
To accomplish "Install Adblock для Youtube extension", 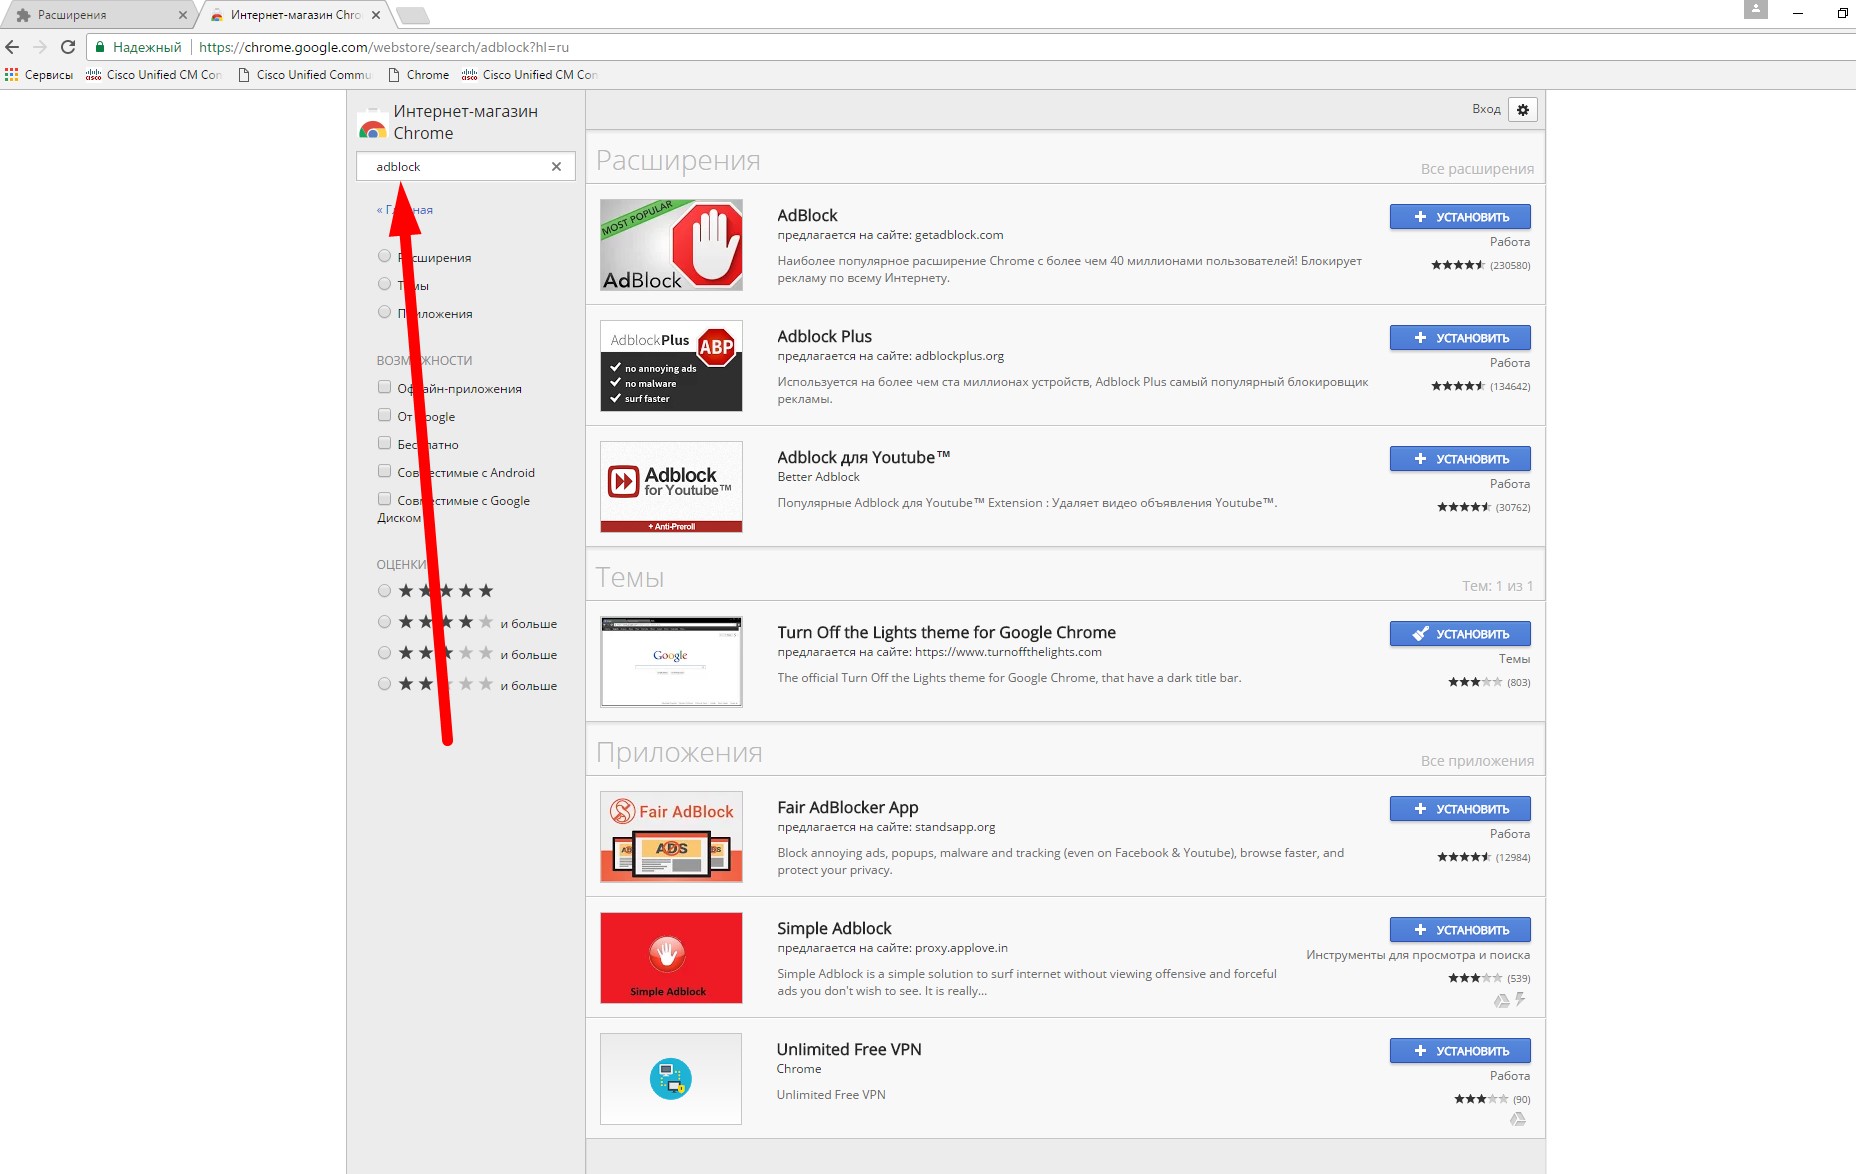I will tap(1460, 459).
